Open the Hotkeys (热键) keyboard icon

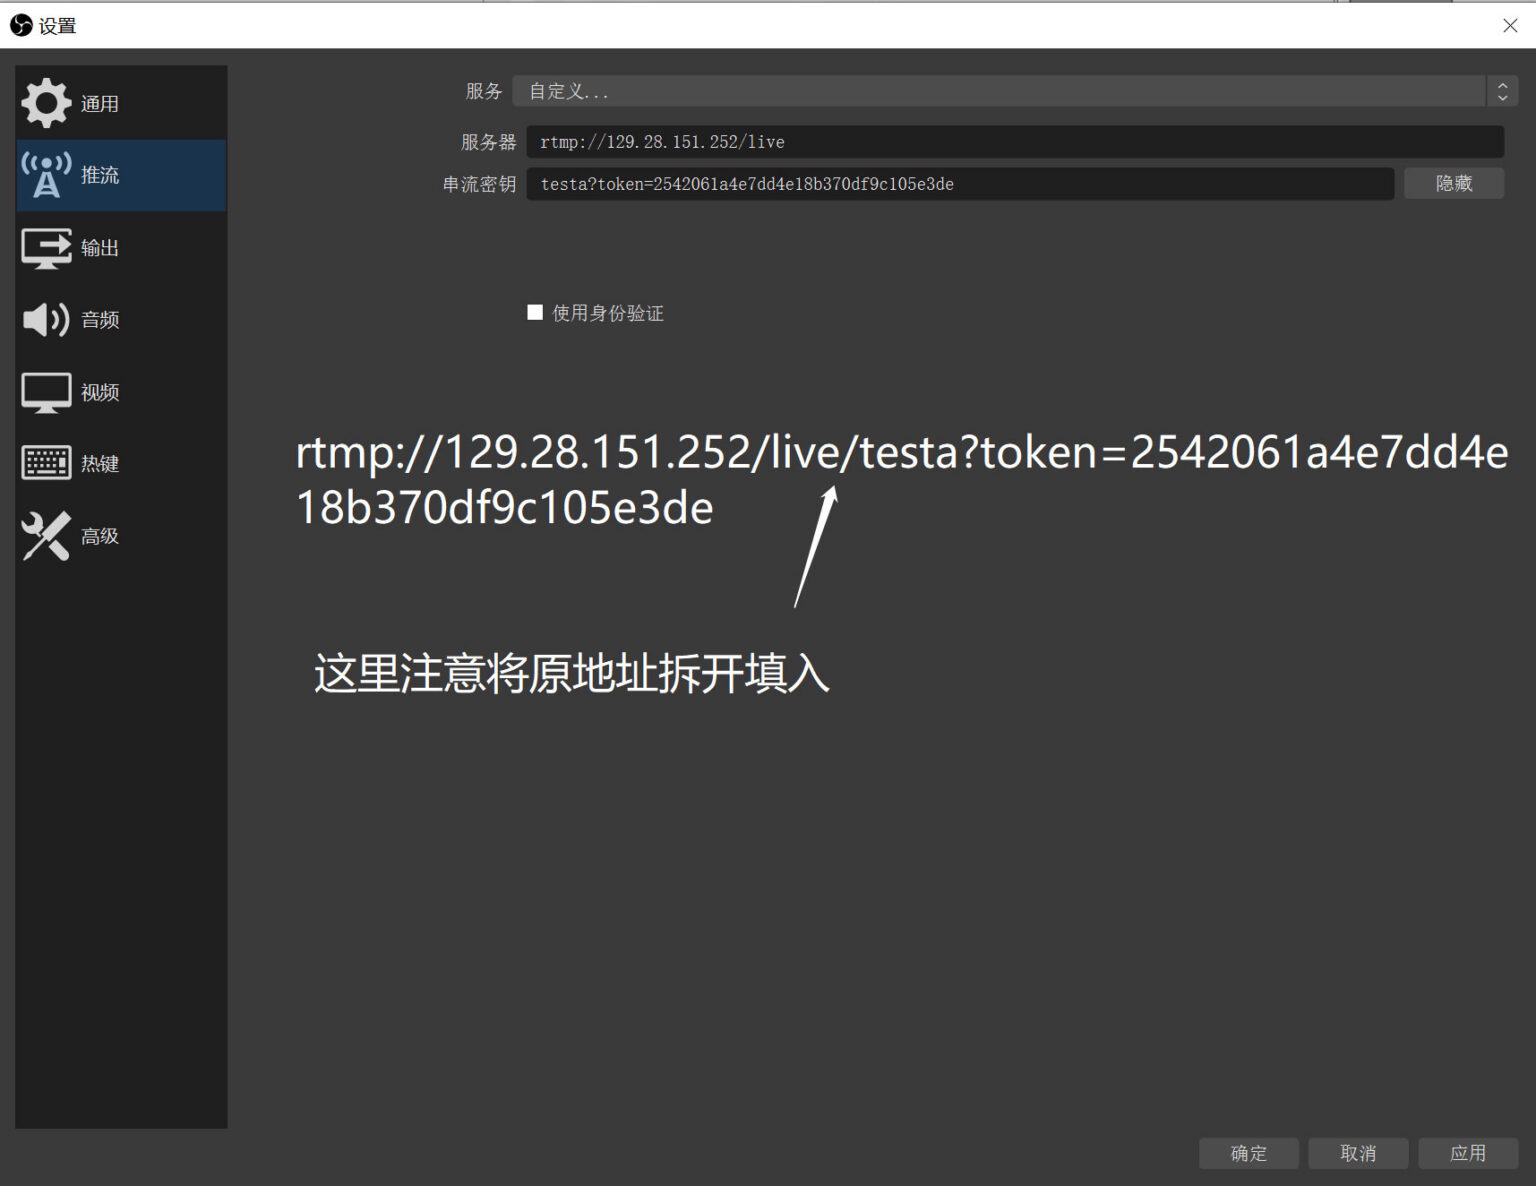[46, 463]
